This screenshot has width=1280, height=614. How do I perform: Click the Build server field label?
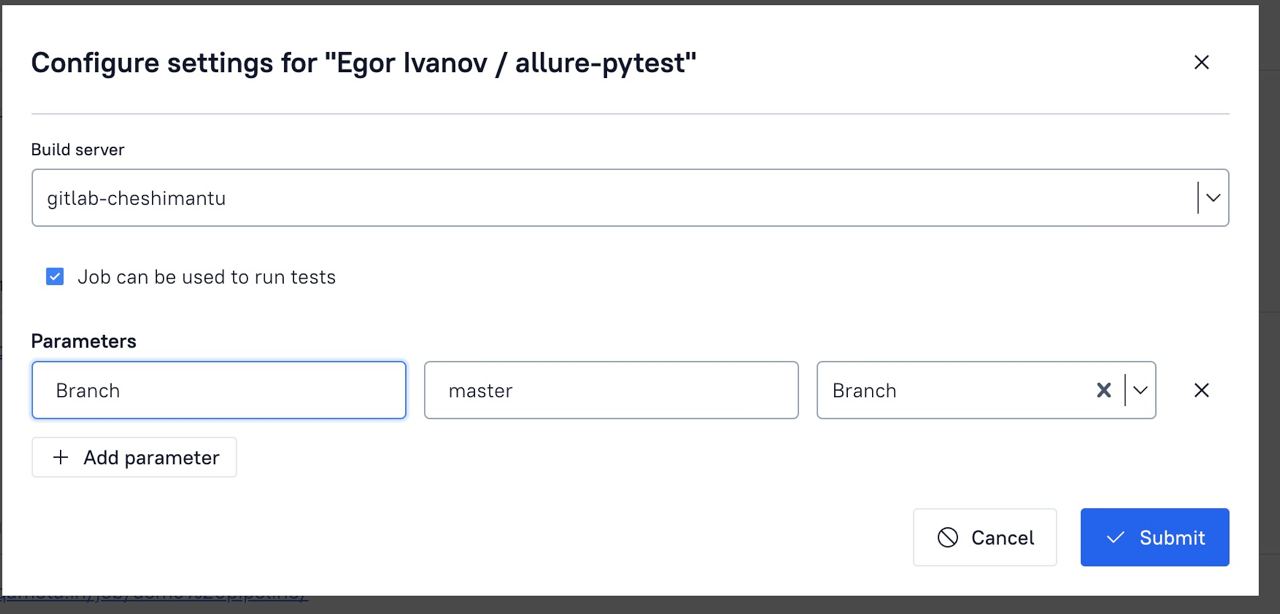coord(78,149)
